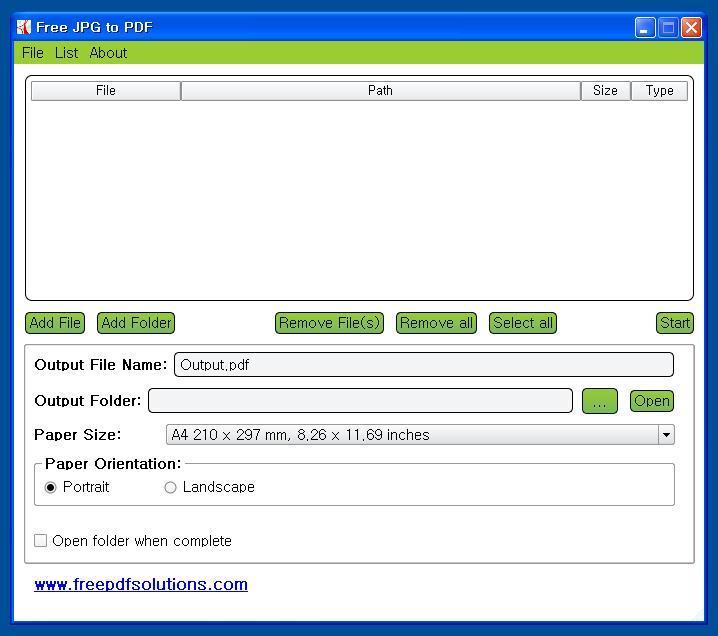Viewport: 718px width, 636px height.
Task: Click the Add File button
Action: click(x=55, y=323)
